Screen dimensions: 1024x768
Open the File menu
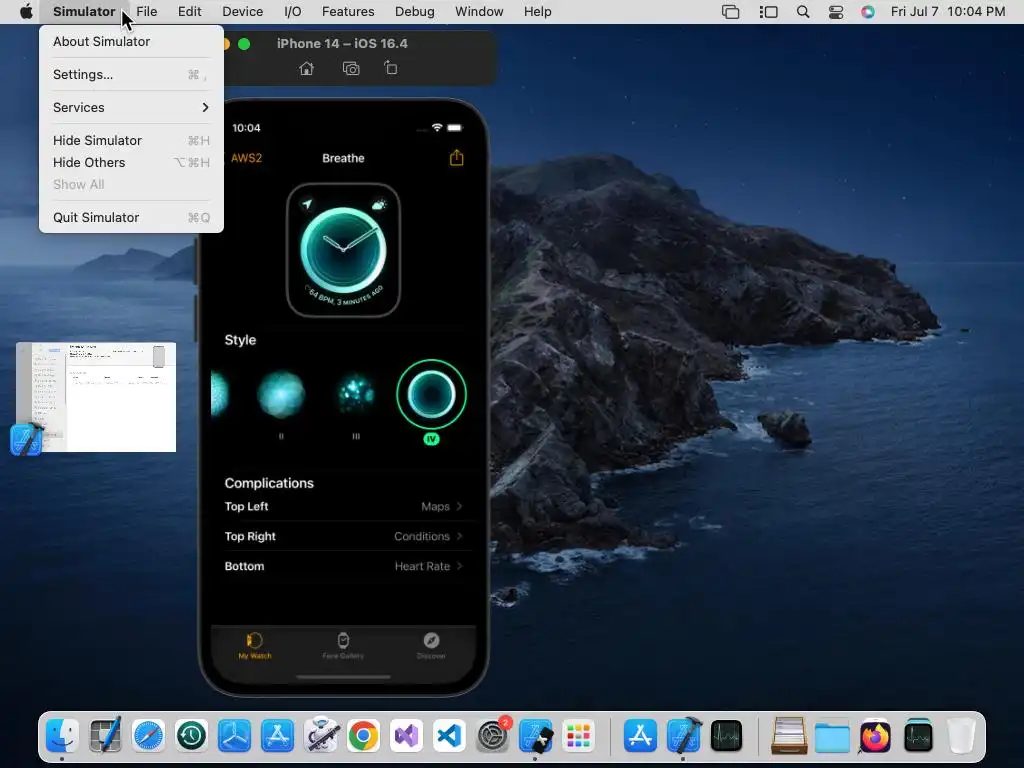(146, 12)
